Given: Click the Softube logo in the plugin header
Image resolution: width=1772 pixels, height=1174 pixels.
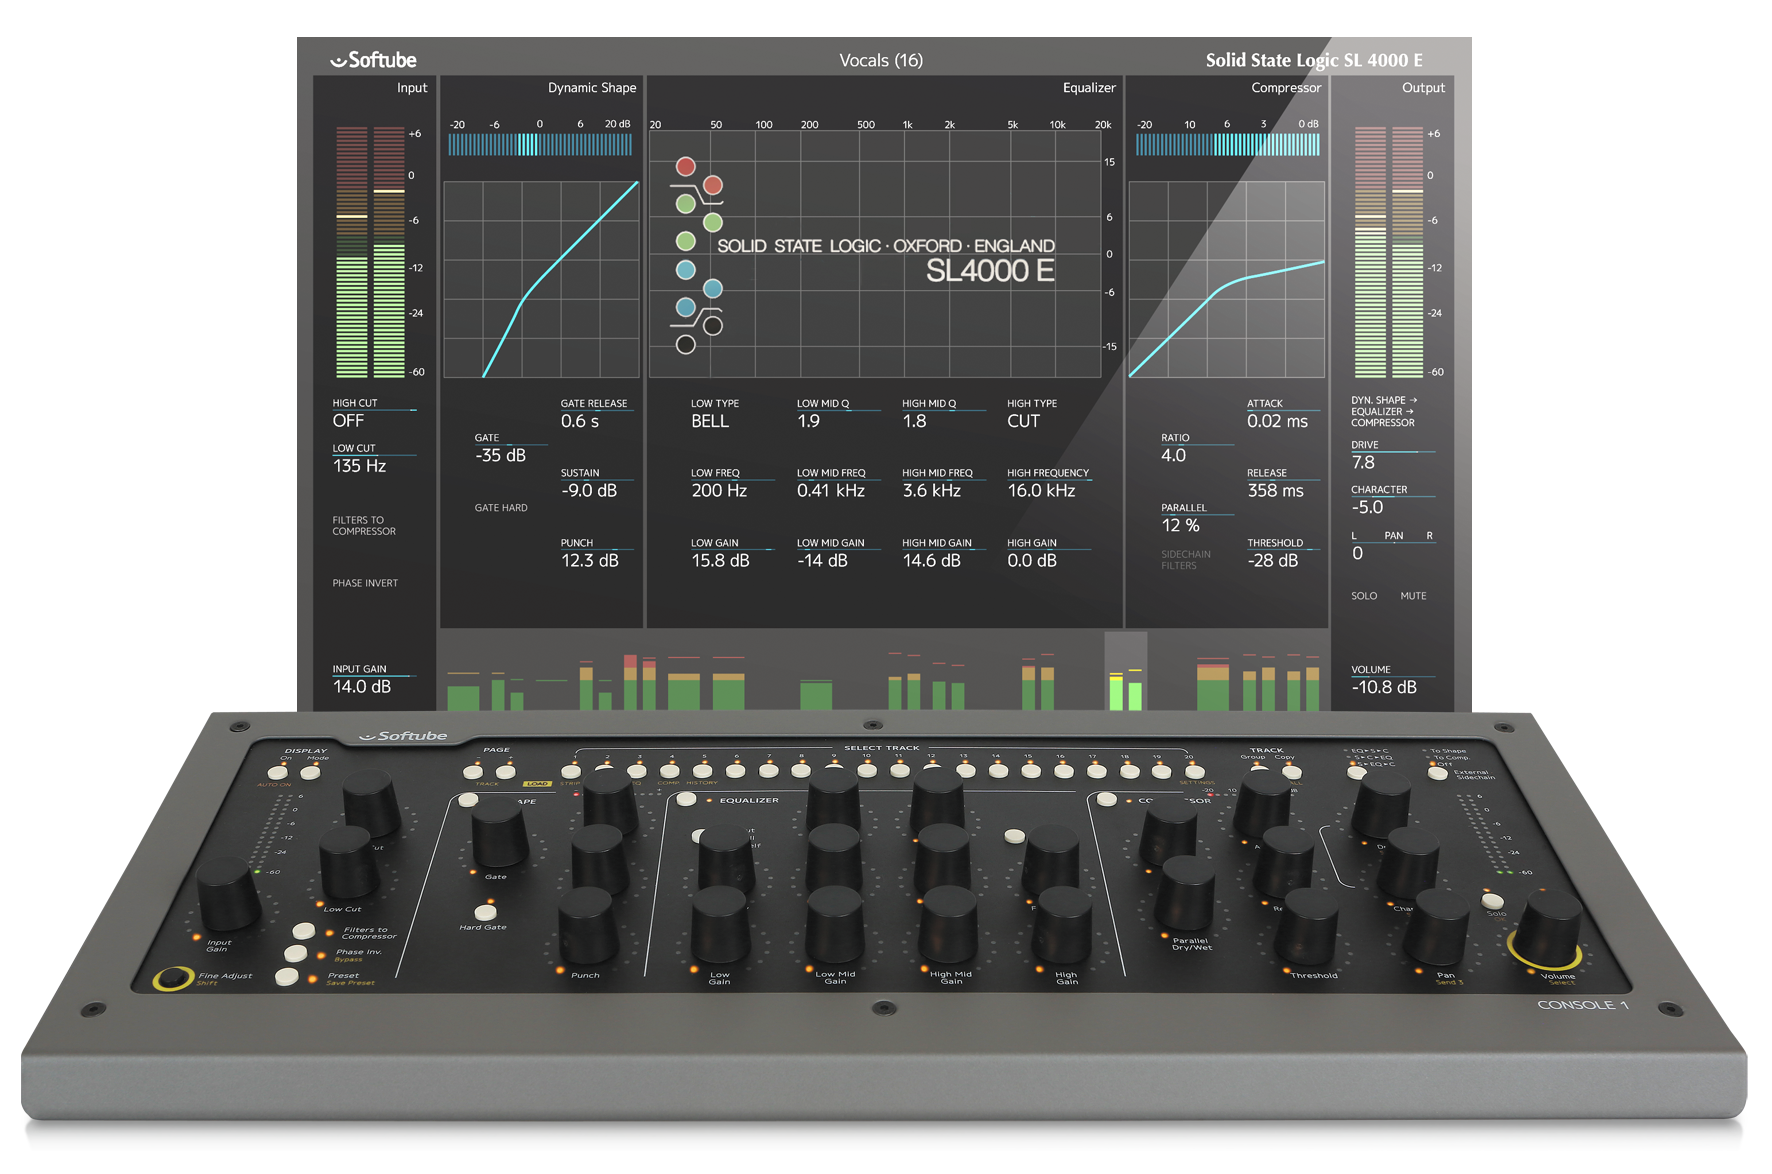Looking at the screenshot, I should coord(373,60).
